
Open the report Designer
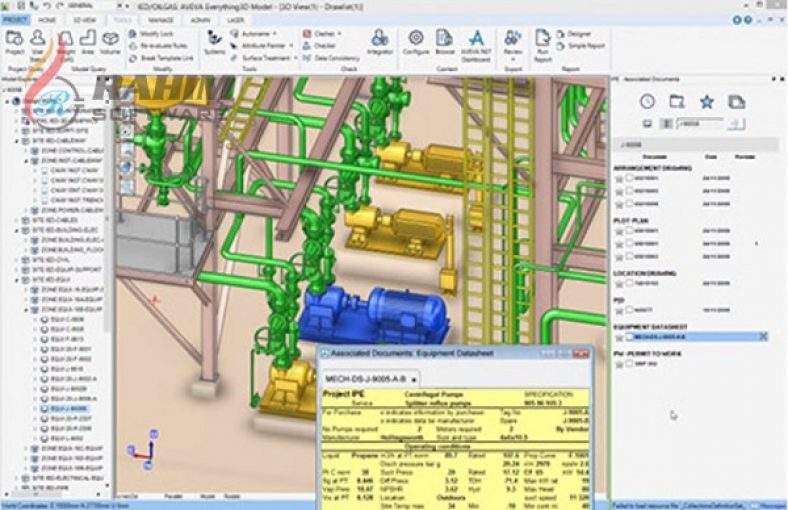(574, 34)
